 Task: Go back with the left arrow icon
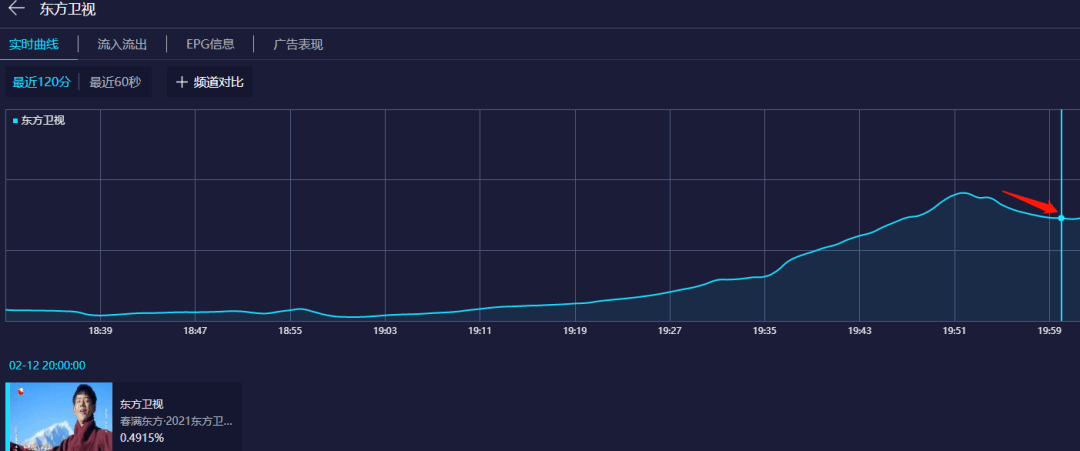[16, 8]
